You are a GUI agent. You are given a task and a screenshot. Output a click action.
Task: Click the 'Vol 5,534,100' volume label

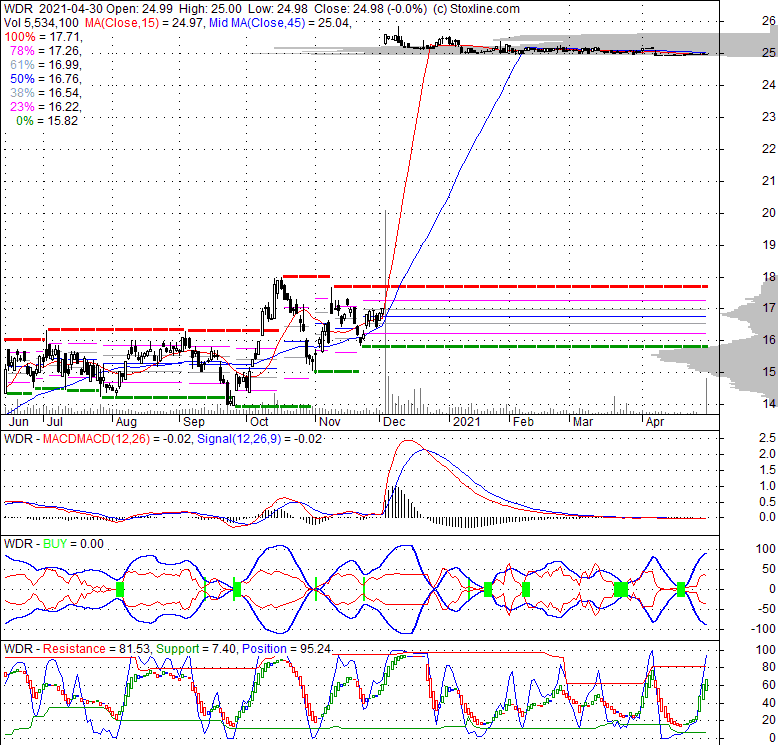[x=41, y=22]
